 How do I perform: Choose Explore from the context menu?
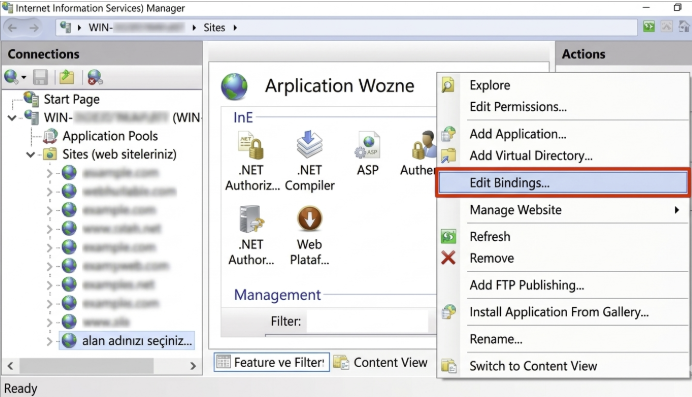(490, 85)
